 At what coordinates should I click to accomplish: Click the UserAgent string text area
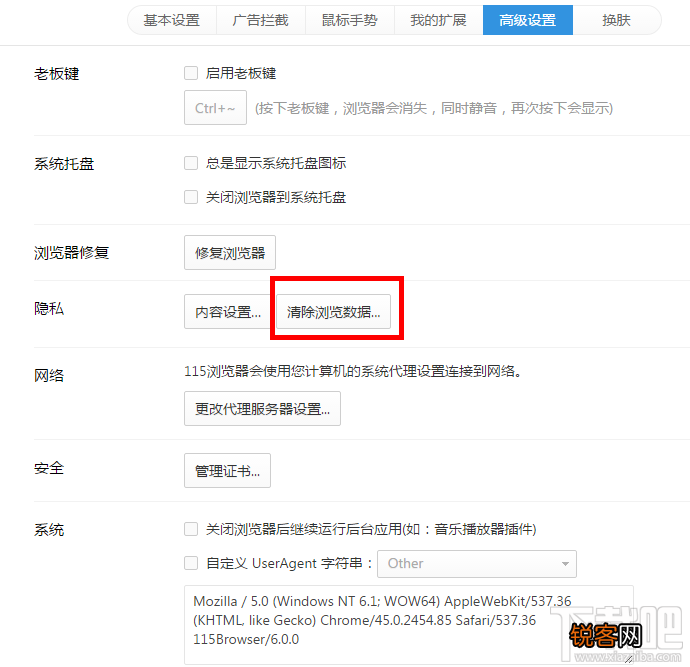click(409, 625)
